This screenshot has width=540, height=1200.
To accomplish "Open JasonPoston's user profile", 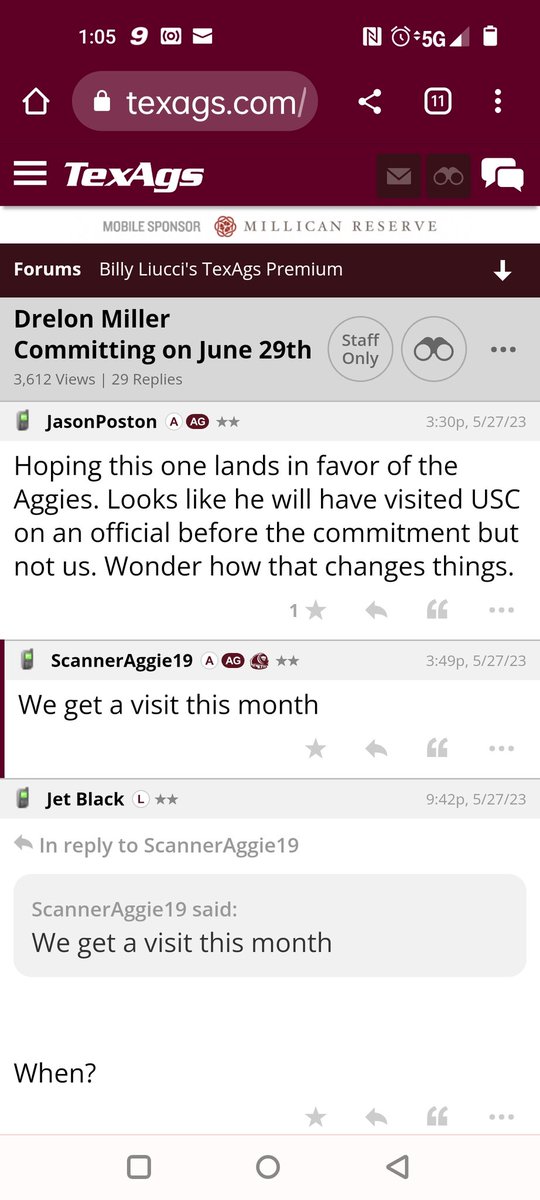I will pos(101,422).
